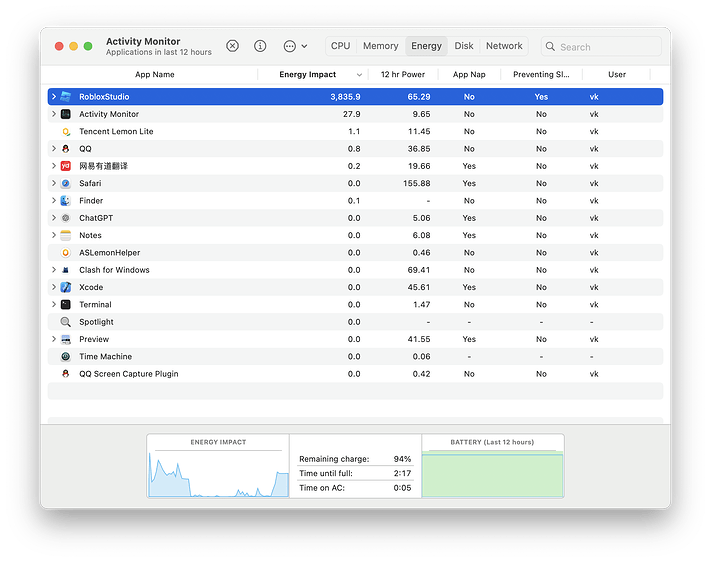
Task: Select the ASLemonHelper row name
Action: tap(109, 253)
